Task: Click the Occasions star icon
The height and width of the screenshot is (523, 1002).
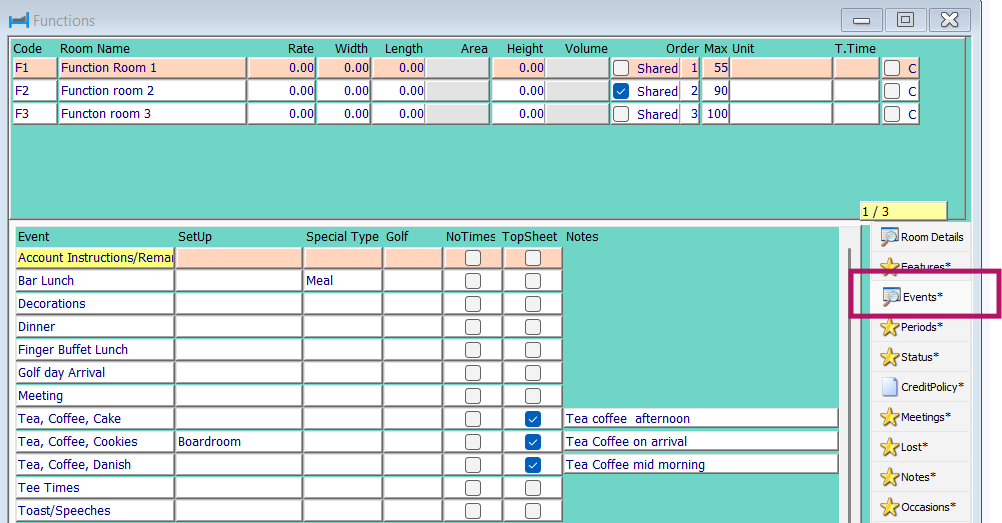Action: [890, 507]
